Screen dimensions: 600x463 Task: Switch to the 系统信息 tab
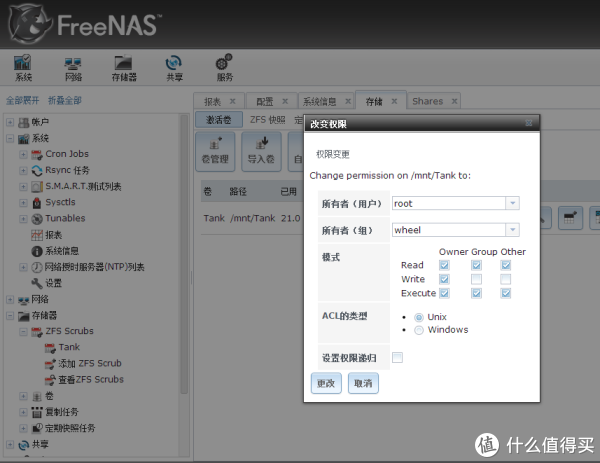click(325, 101)
